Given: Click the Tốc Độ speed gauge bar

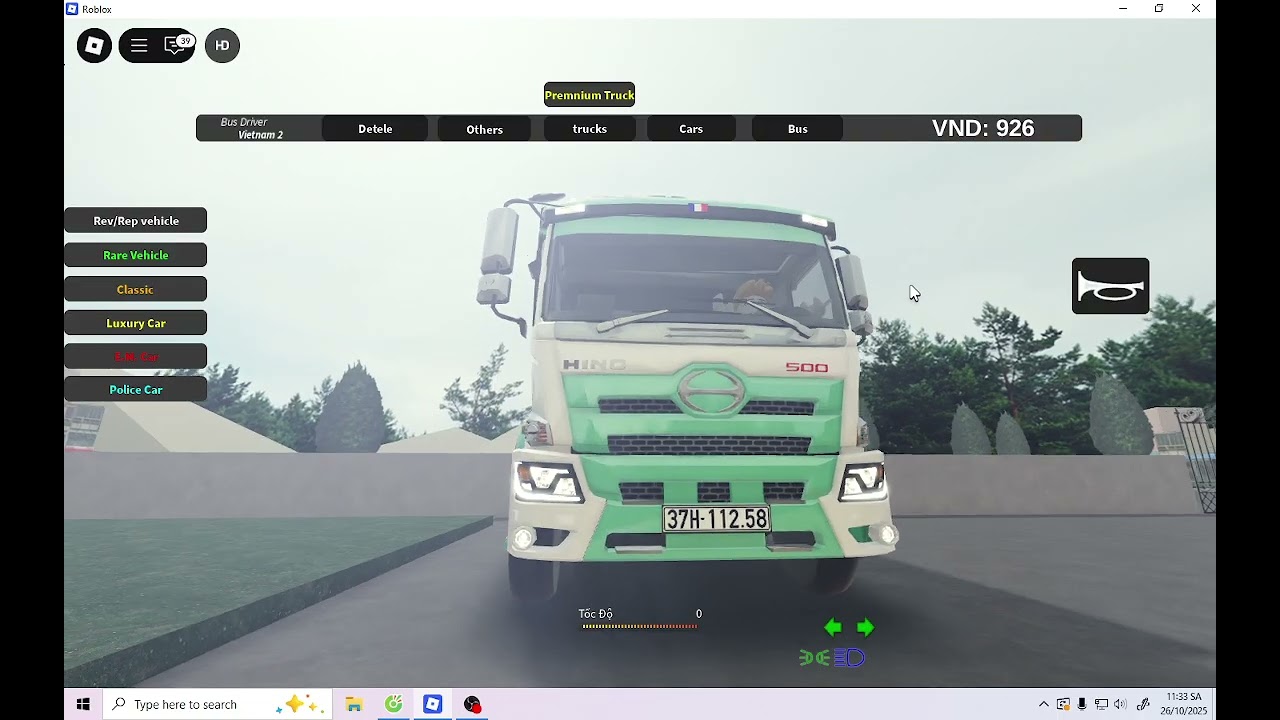Looking at the screenshot, I should coord(639,626).
